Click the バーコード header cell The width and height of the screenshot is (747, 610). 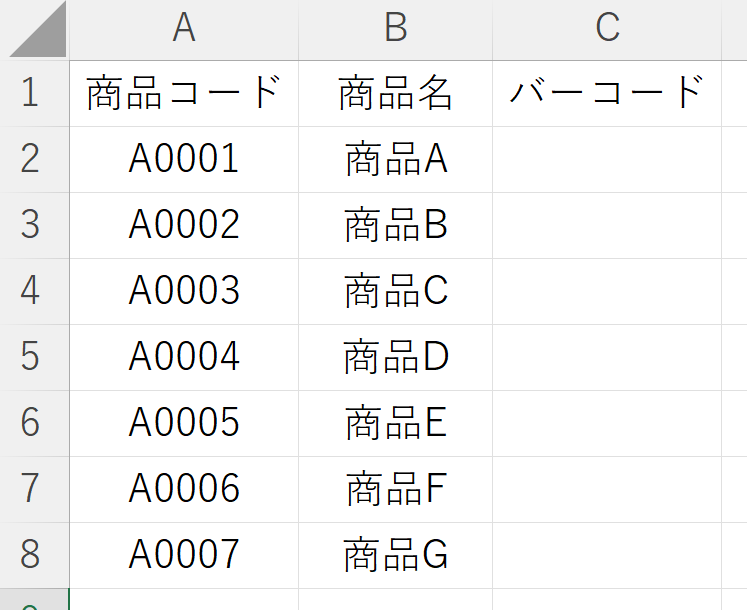click(607, 93)
